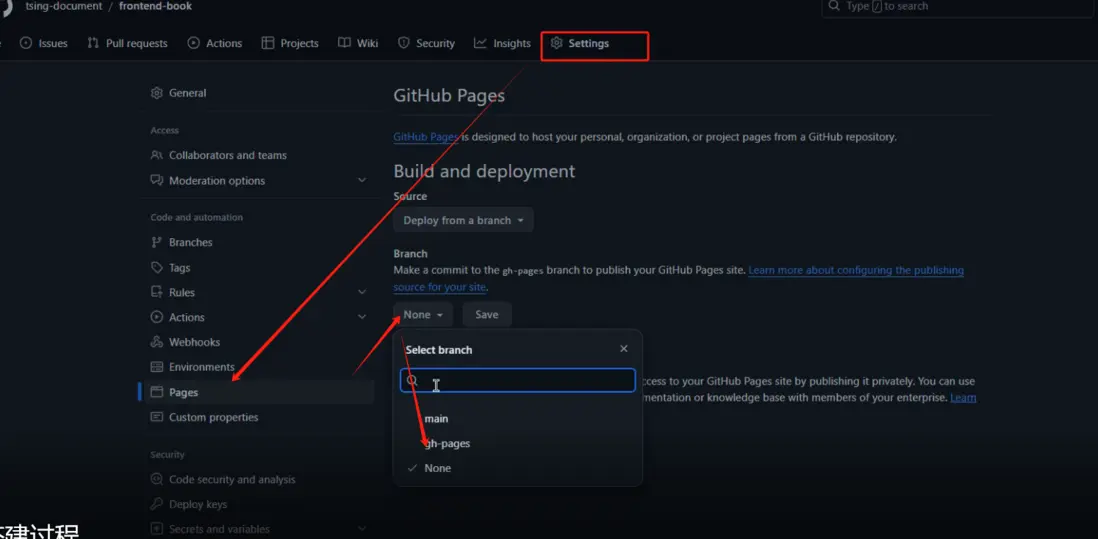Click the Wiki book icon
Image resolution: width=1098 pixels, height=539 pixels.
tap(344, 43)
